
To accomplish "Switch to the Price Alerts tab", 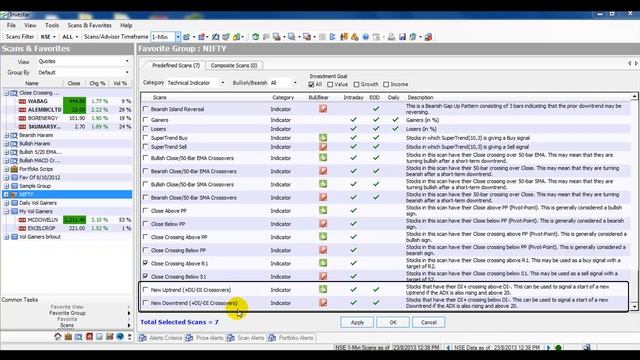I will 204,338.
